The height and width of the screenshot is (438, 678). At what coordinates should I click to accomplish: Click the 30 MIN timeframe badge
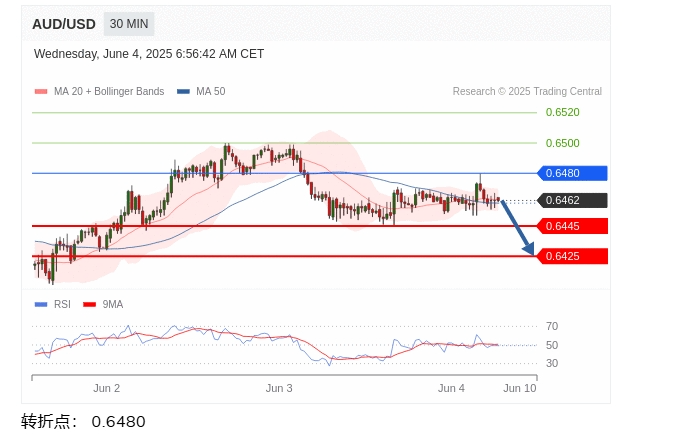tap(129, 24)
